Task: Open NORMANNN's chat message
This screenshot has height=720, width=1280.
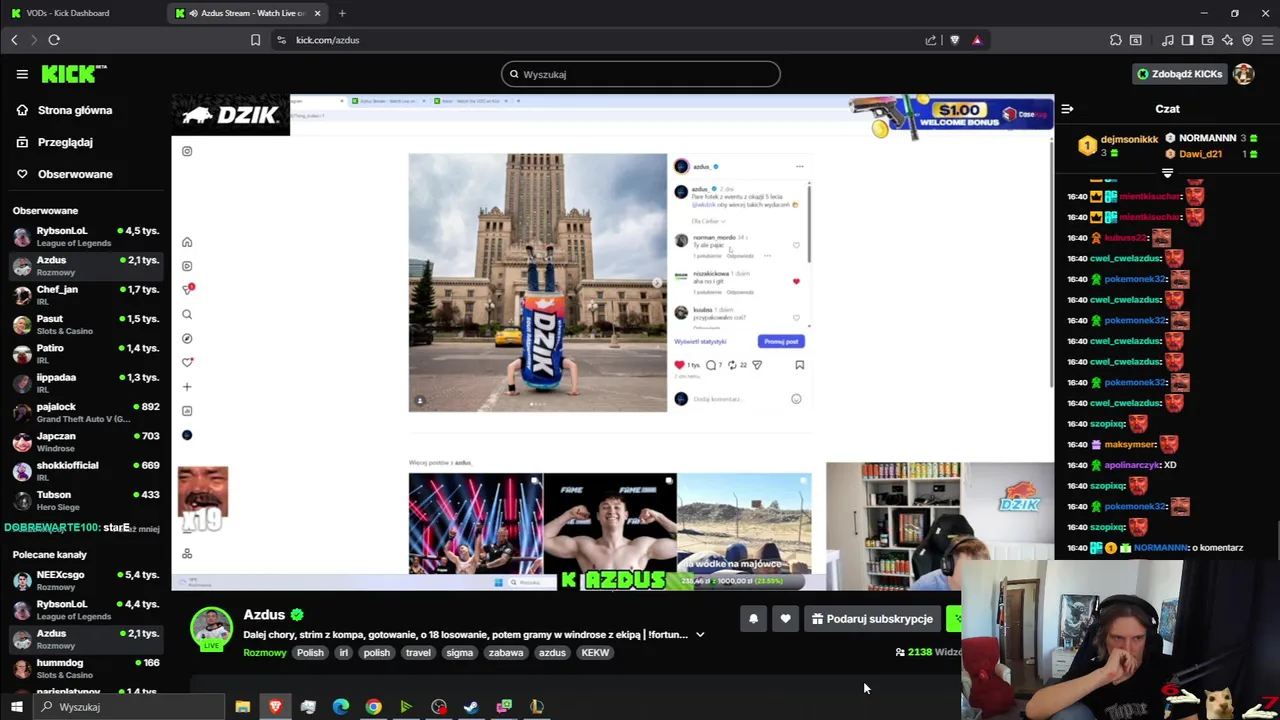Action: pyautogui.click(x=1155, y=548)
